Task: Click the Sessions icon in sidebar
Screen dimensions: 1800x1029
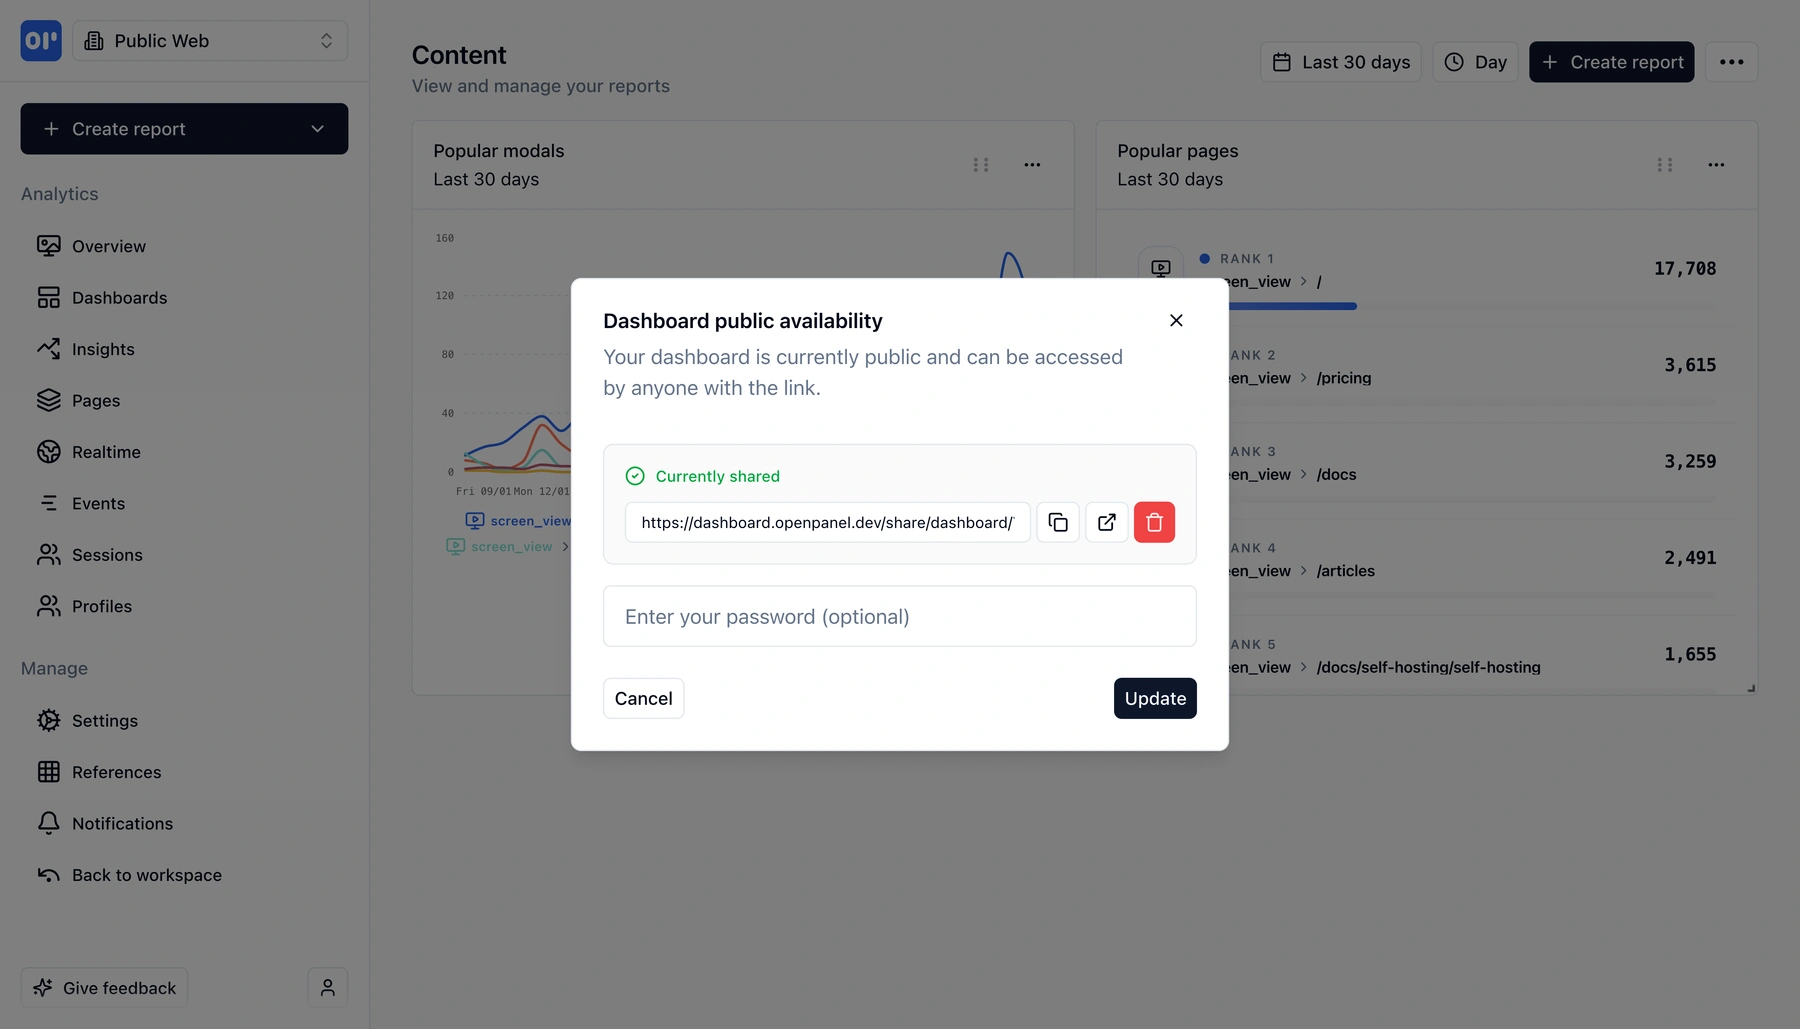Action: tap(49, 554)
